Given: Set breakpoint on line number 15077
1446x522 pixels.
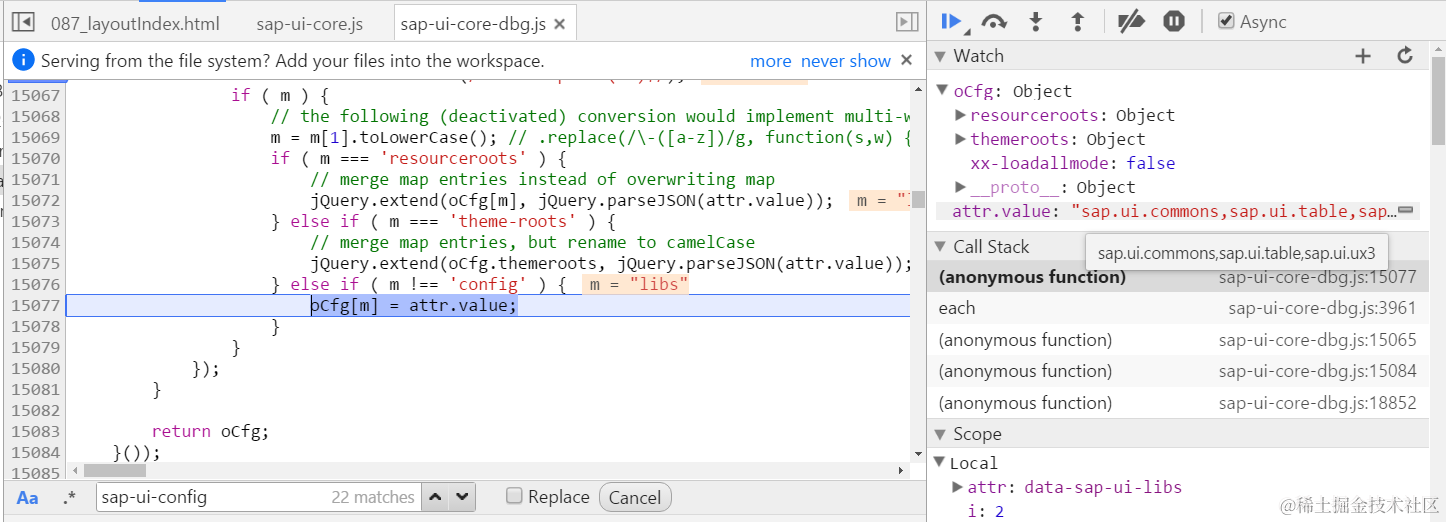Looking at the screenshot, I should tap(35, 305).
